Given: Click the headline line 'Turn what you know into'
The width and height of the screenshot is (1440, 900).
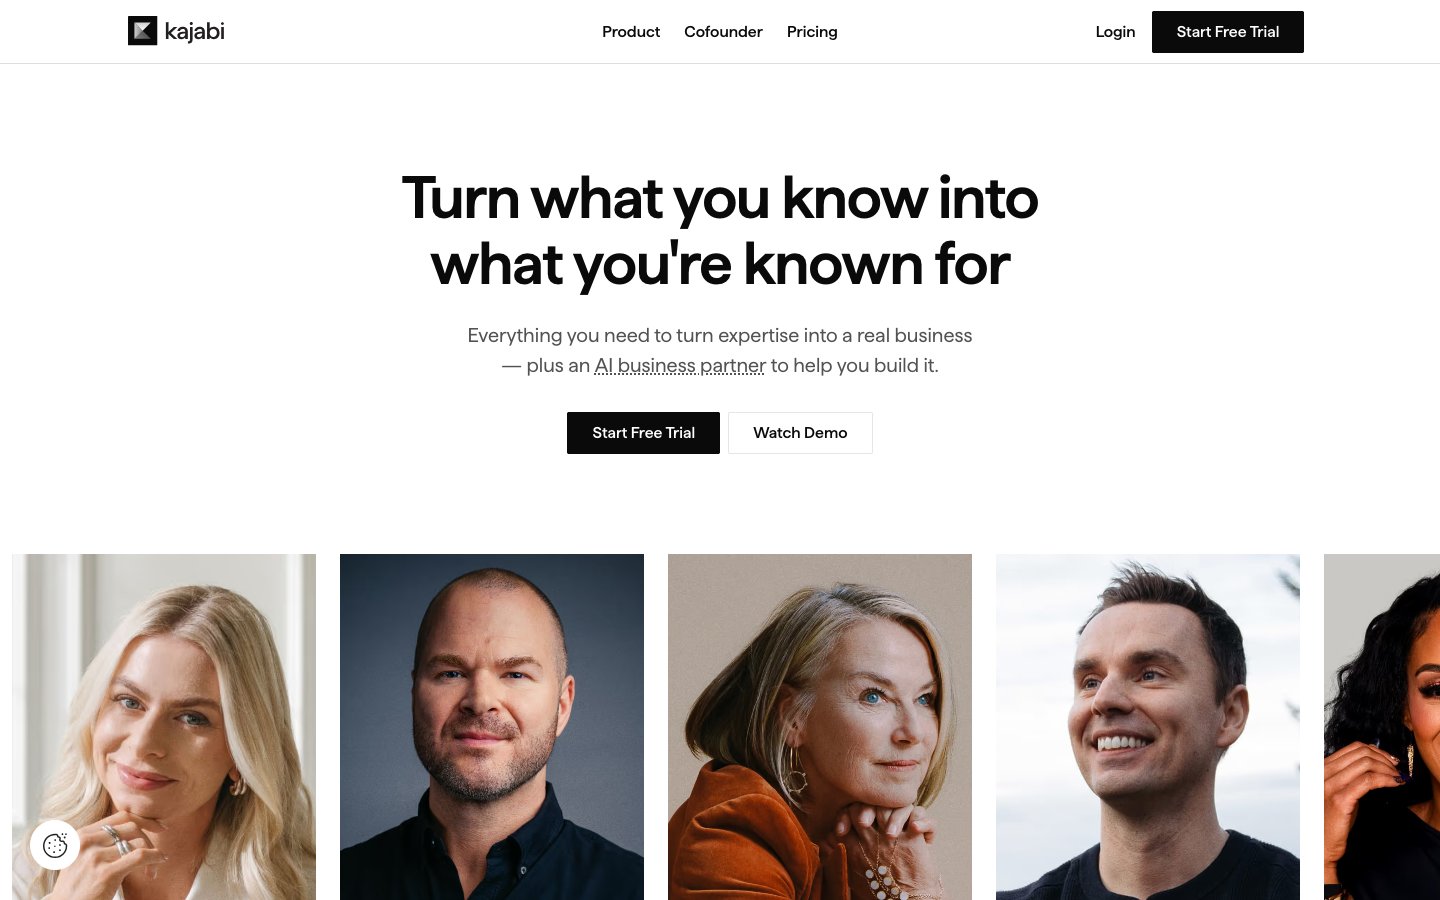Looking at the screenshot, I should click(x=720, y=198).
